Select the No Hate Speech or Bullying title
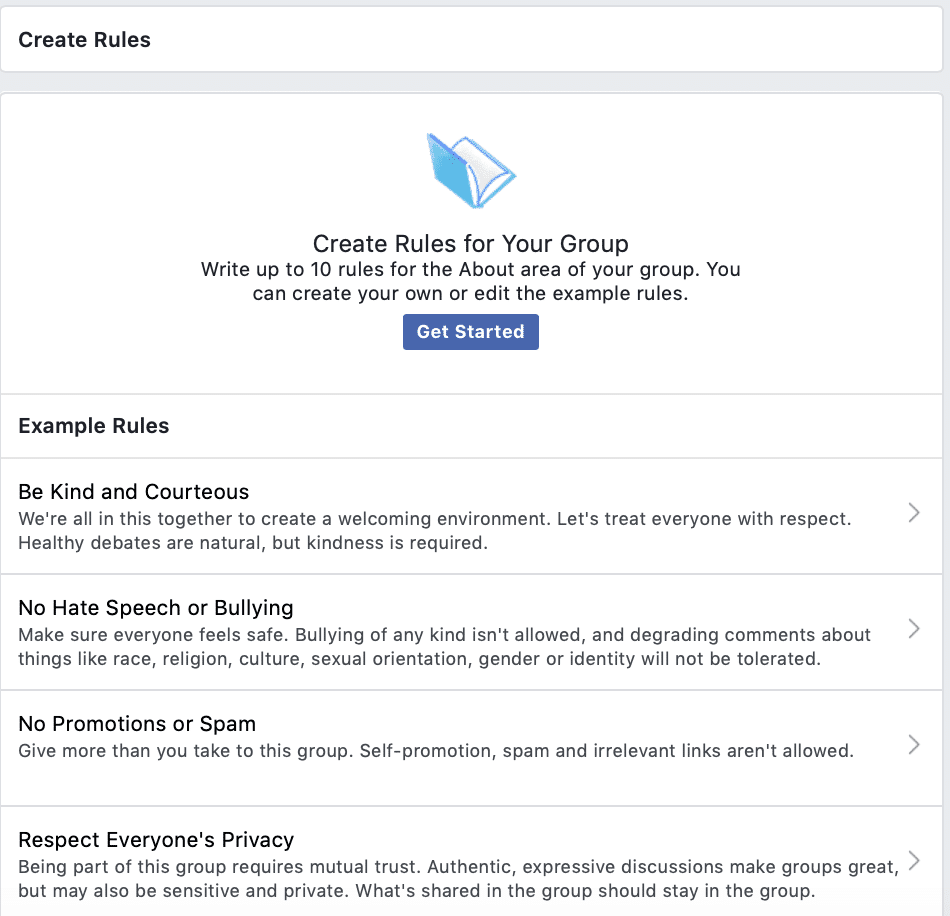 point(156,608)
